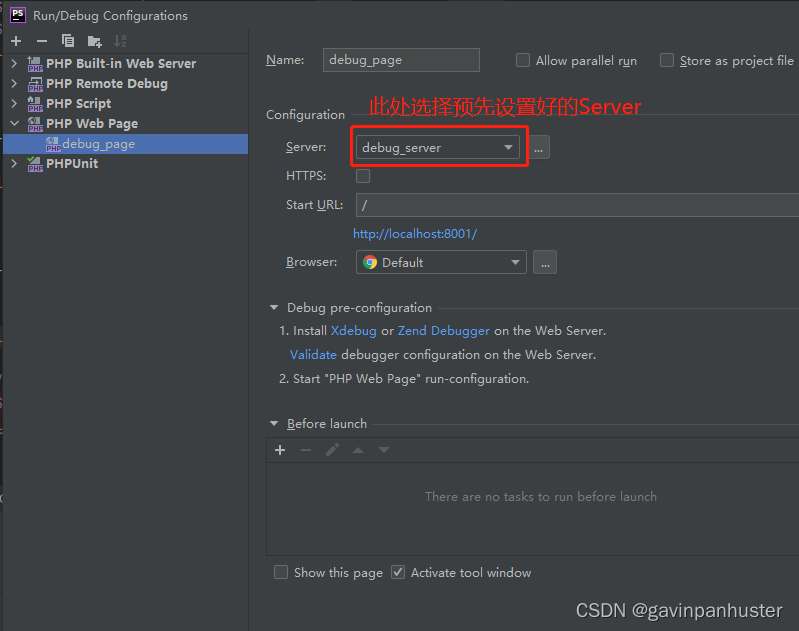Viewport: 799px width, 631px height.
Task: Edit Before launch task pencil icon
Action: [x=332, y=450]
